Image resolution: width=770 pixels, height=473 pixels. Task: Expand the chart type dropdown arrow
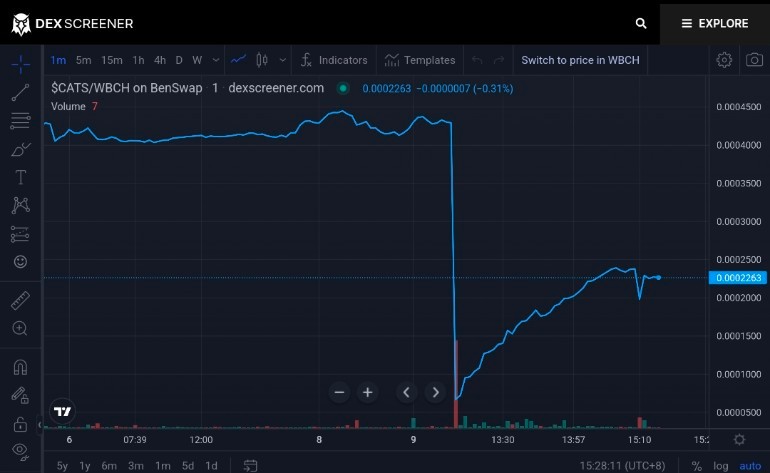282,60
